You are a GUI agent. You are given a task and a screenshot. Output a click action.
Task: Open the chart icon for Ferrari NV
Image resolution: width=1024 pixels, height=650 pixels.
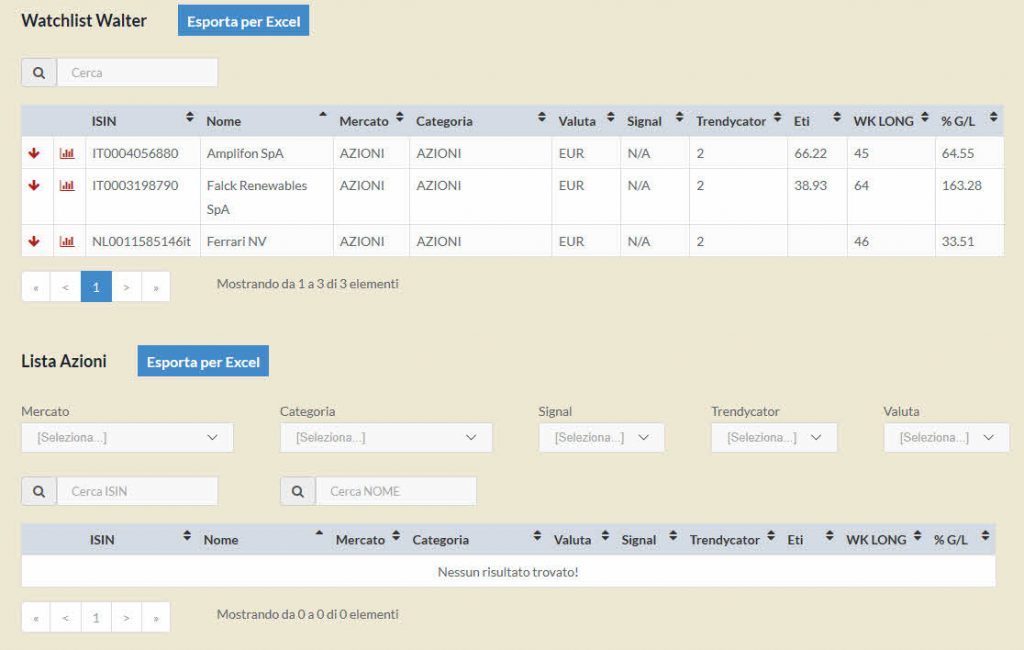tap(67, 242)
